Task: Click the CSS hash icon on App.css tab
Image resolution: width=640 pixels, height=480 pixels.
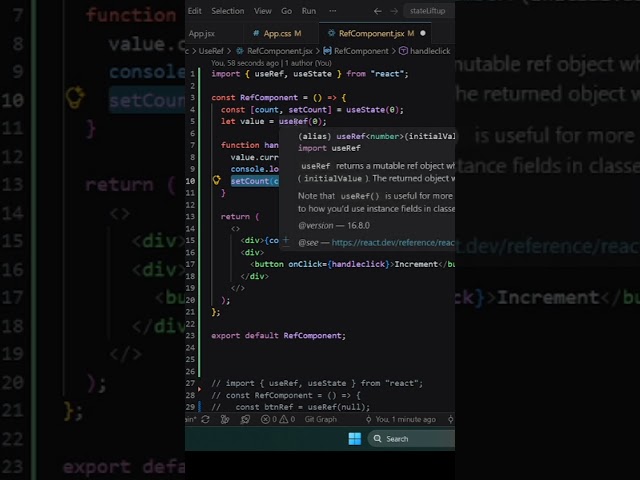Action: pyautogui.click(x=256, y=33)
